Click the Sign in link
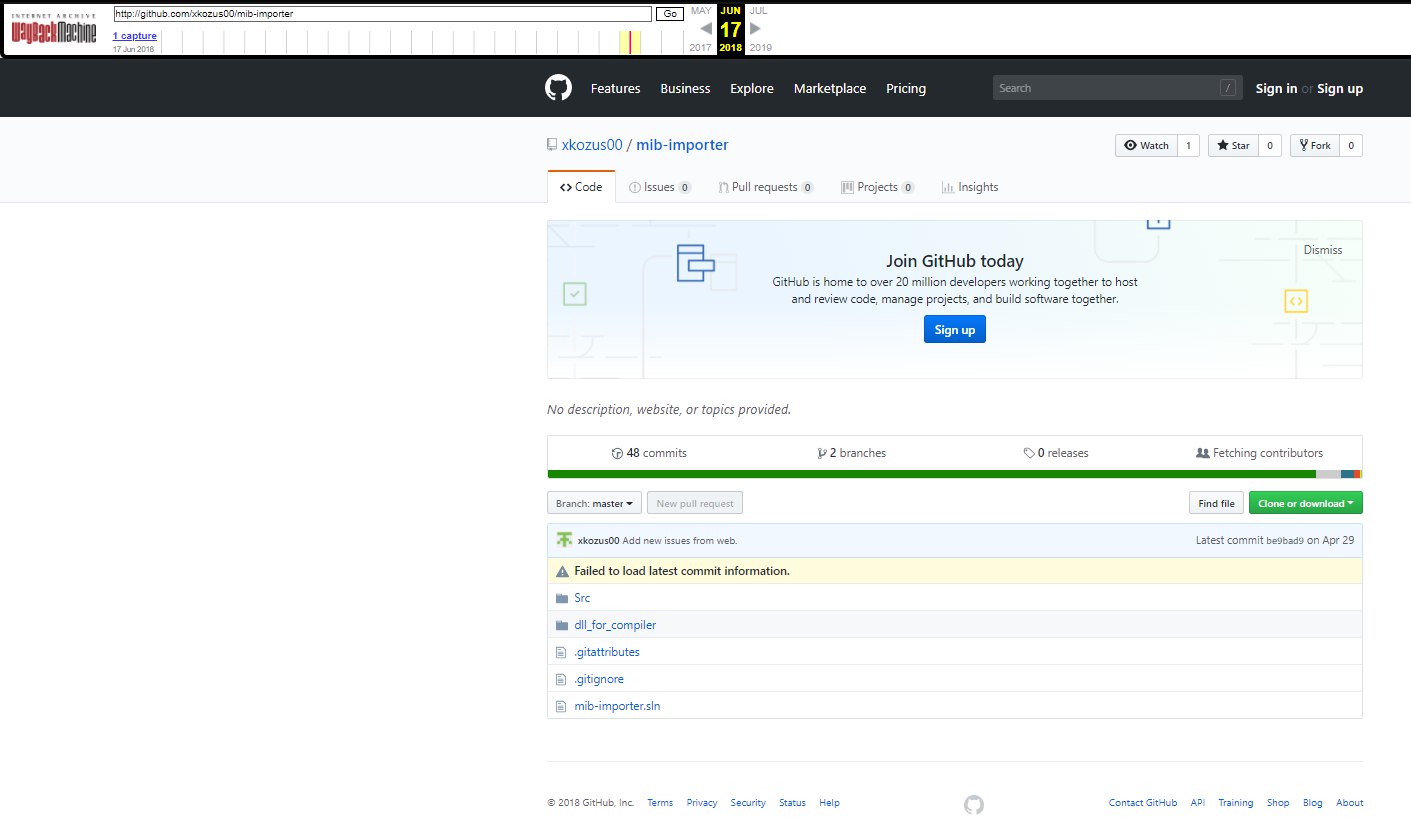The height and width of the screenshot is (839, 1411). 1277,88
